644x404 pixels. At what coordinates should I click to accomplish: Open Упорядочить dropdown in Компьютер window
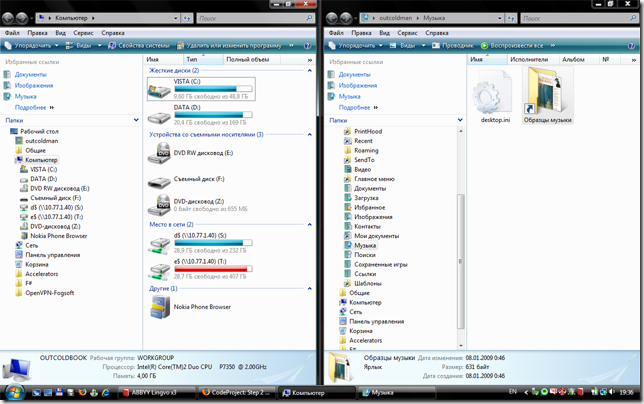(x=31, y=46)
